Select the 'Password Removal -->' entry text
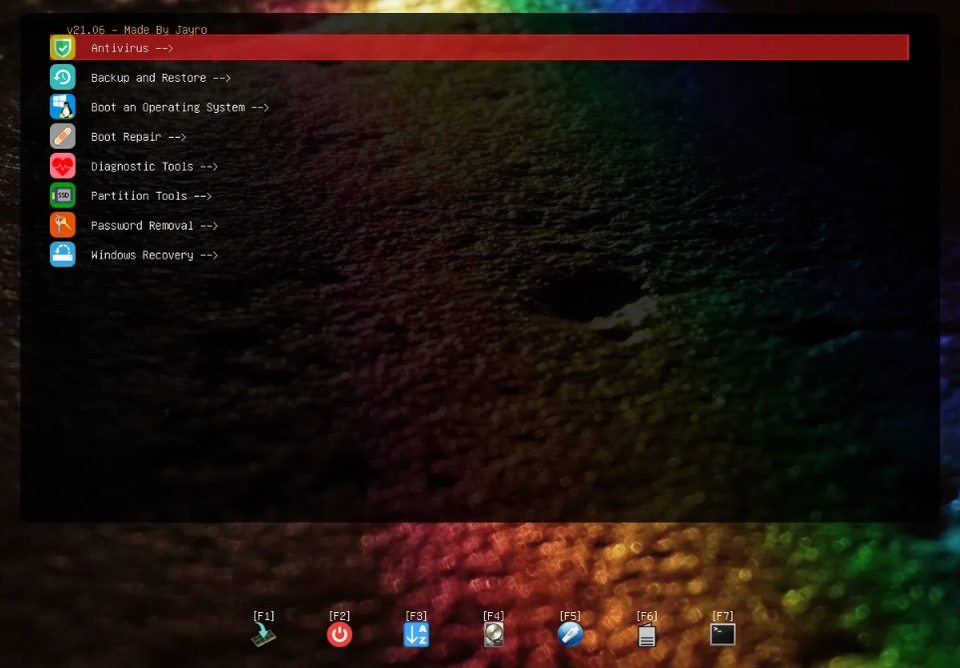 tap(154, 225)
